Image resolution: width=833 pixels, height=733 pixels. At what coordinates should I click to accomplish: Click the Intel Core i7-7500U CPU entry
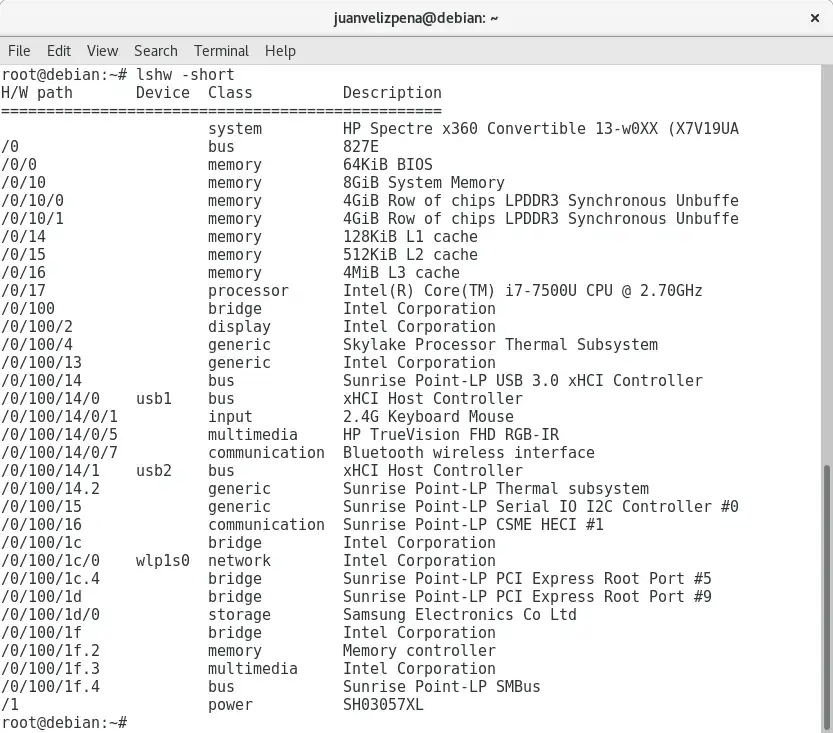(x=523, y=291)
